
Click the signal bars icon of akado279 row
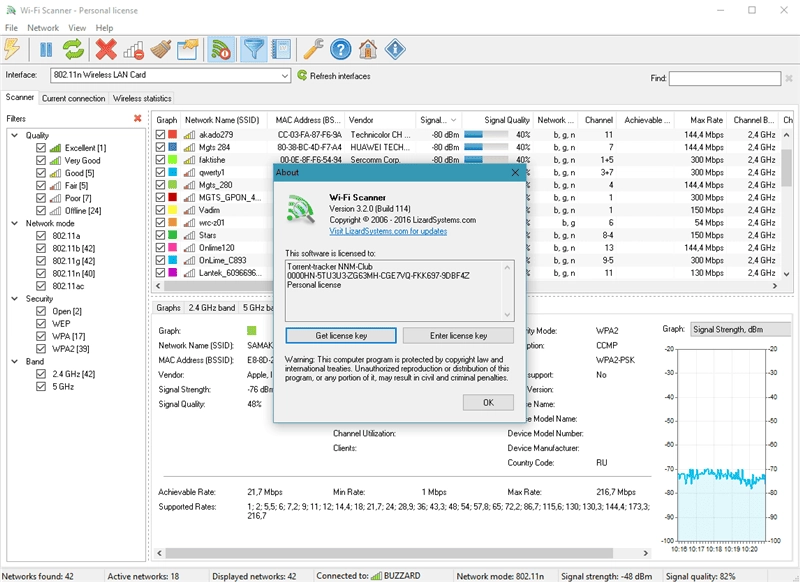189,135
